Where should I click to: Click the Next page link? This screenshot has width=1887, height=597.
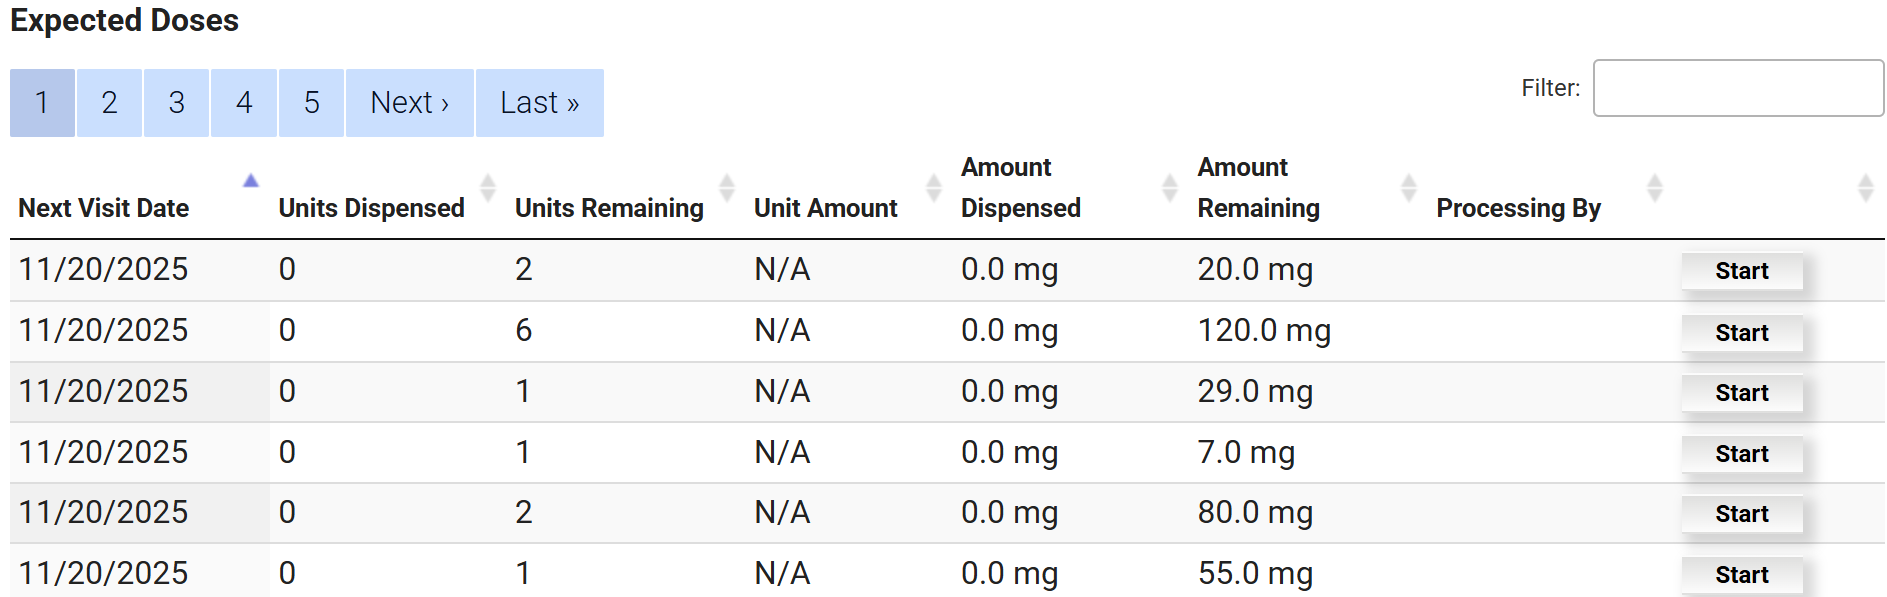click(x=409, y=103)
